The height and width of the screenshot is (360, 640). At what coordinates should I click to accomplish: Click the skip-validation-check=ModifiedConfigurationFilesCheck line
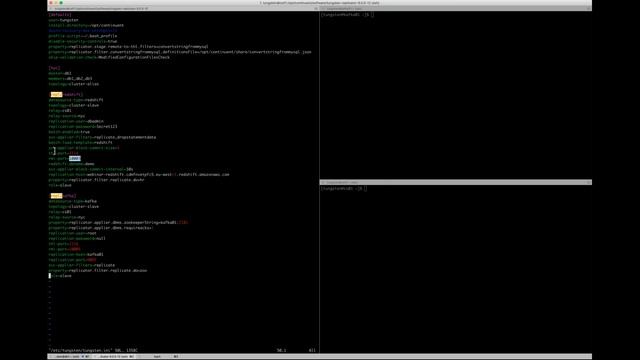[109, 57]
